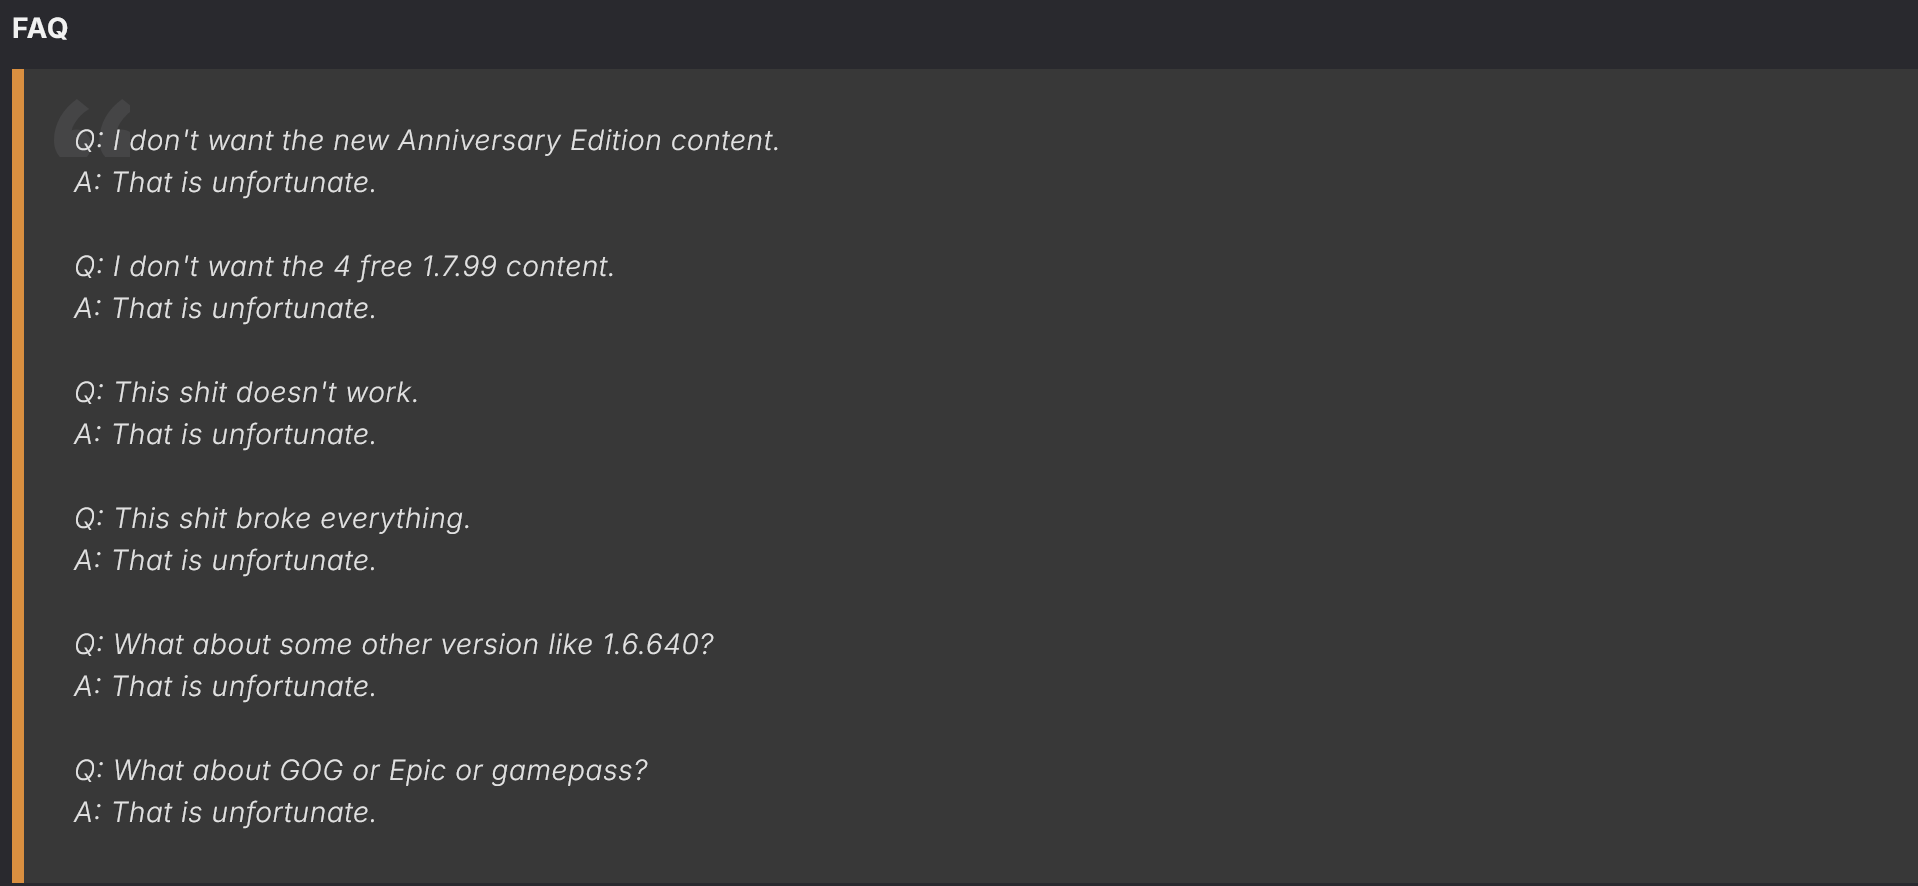Click the version number 1.6.640

658,645
